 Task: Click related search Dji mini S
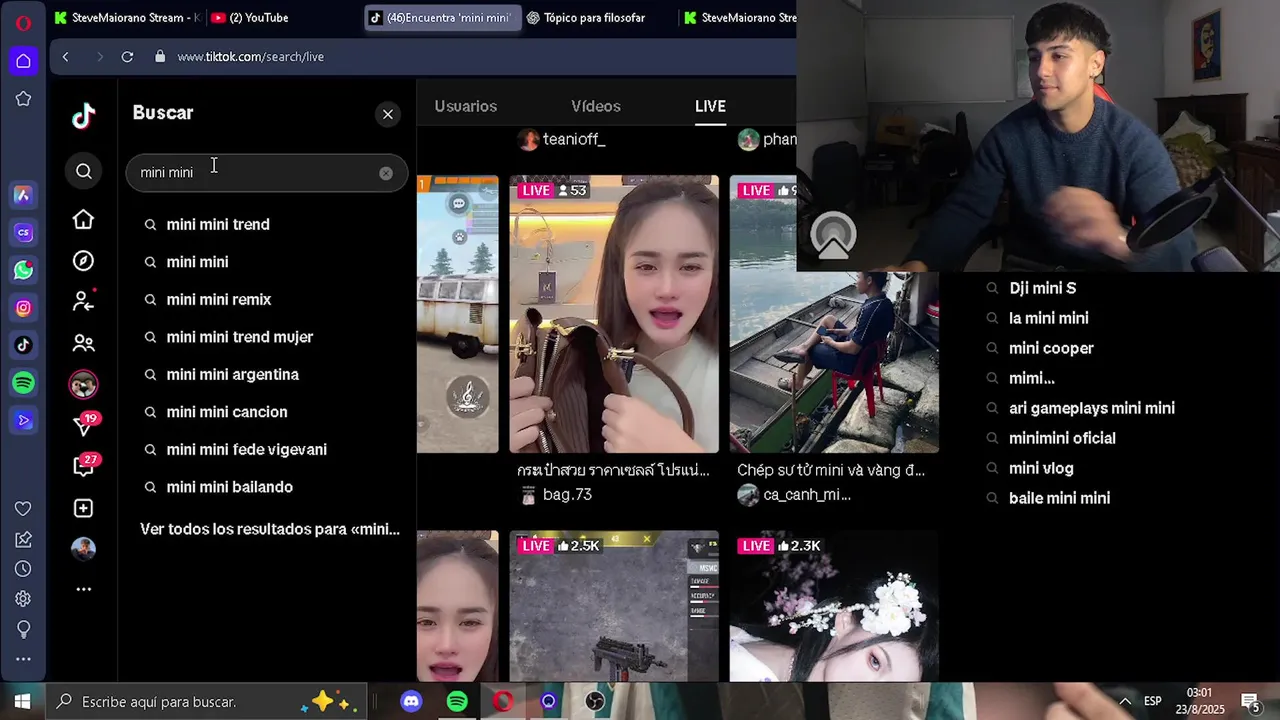click(1043, 288)
